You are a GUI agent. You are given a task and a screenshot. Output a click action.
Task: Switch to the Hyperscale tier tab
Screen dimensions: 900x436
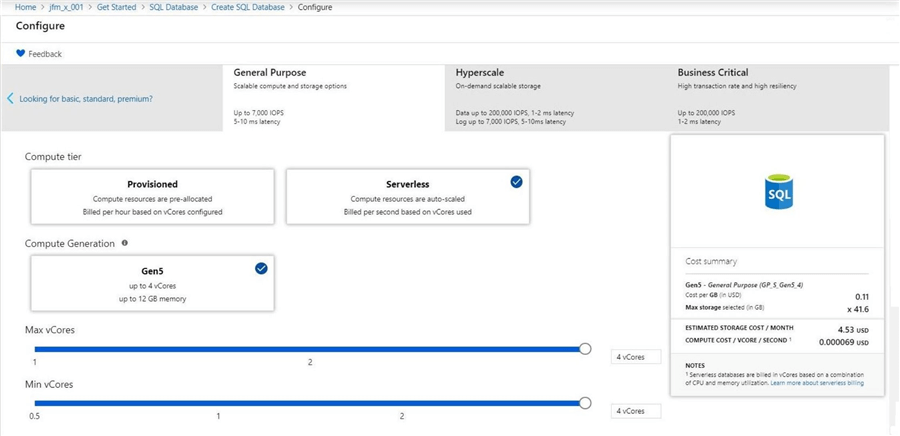(556, 98)
